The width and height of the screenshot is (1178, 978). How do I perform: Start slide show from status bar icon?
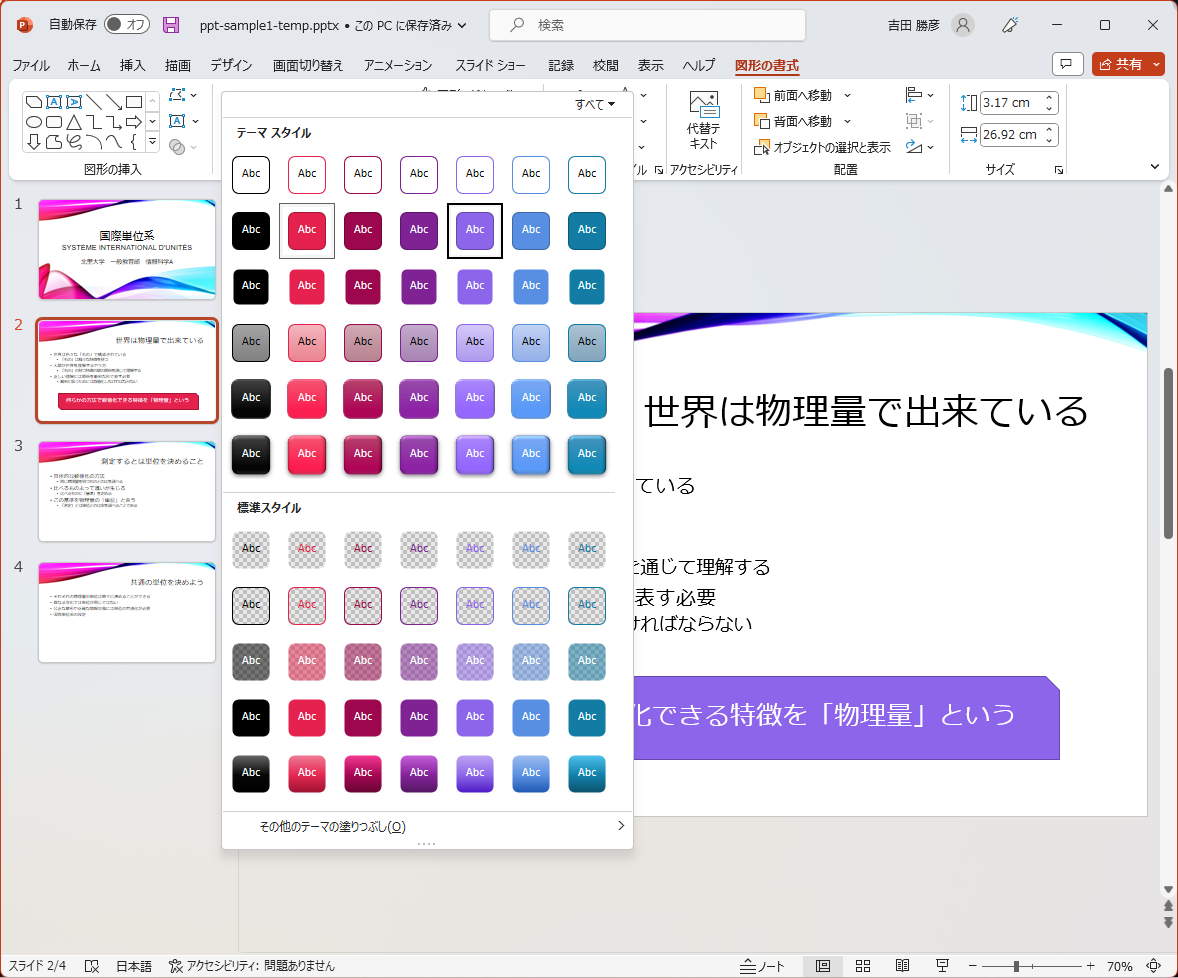[x=942, y=966]
